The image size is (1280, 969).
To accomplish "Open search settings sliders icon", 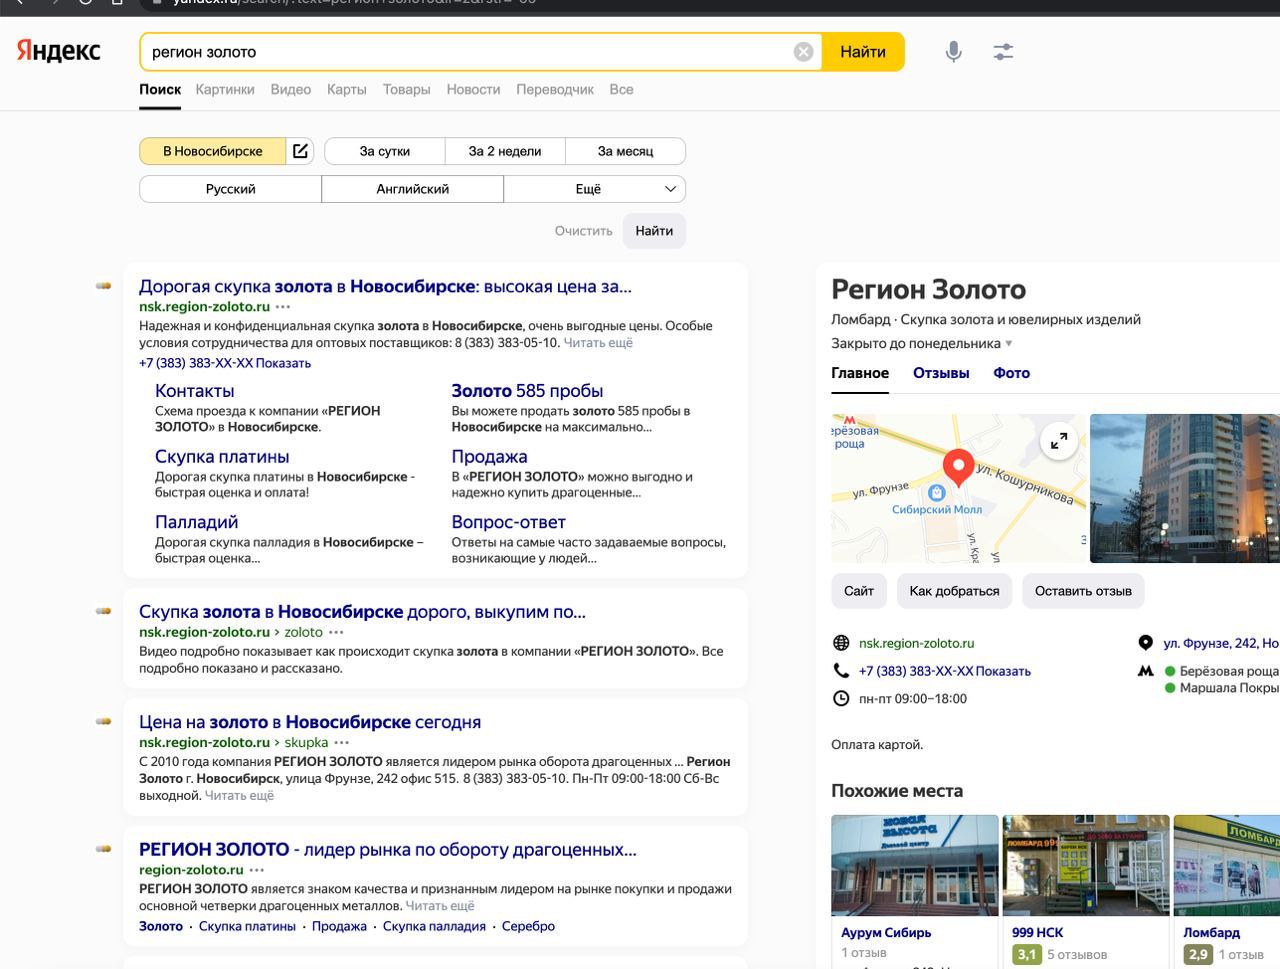I will pos(1003,52).
